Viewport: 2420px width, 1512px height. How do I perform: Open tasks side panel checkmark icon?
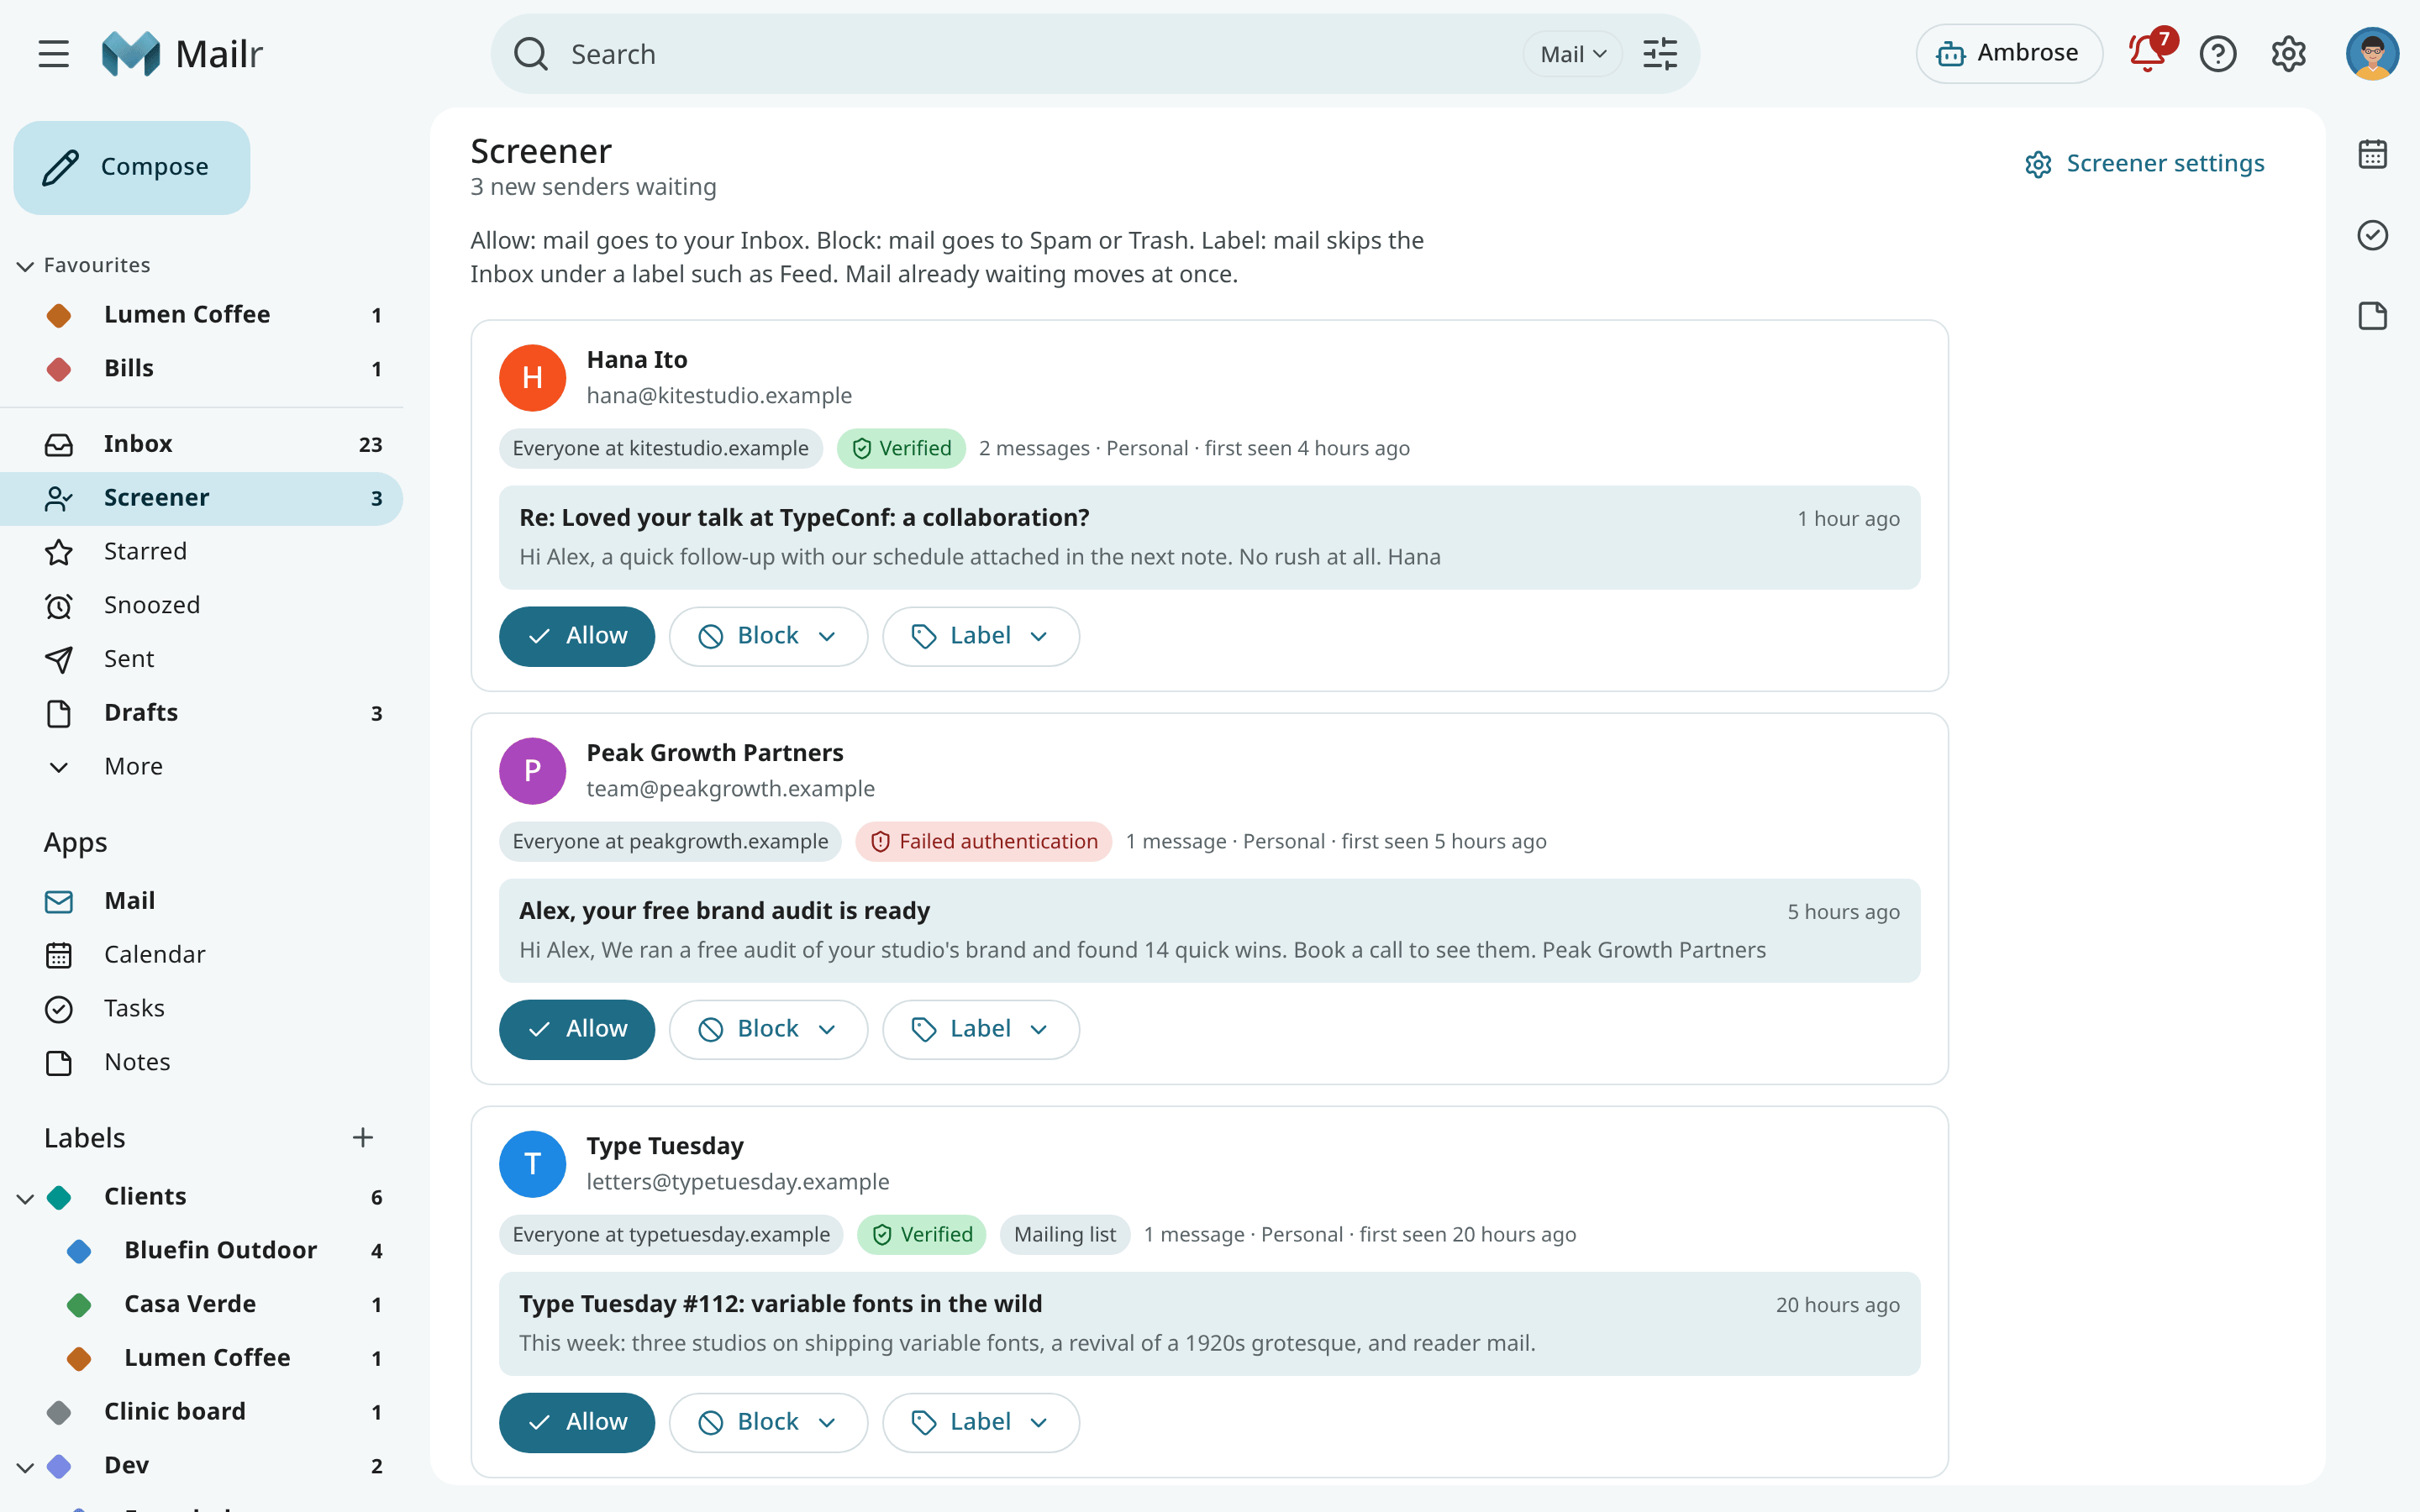click(2372, 235)
